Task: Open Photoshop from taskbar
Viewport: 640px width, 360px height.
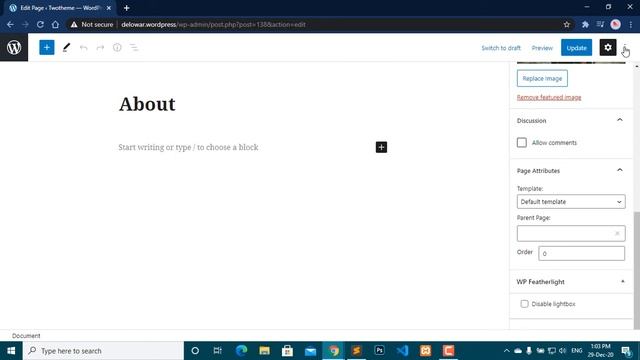Action: click(x=379, y=351)
